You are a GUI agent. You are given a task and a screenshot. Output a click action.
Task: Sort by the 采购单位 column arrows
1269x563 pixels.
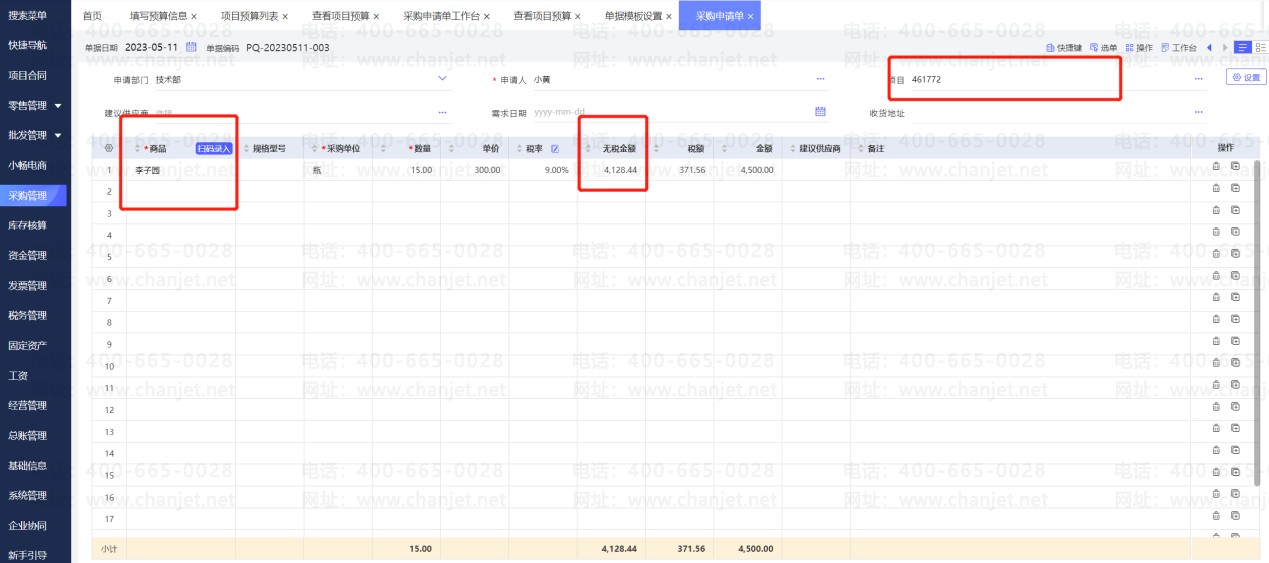click(314, 148)
